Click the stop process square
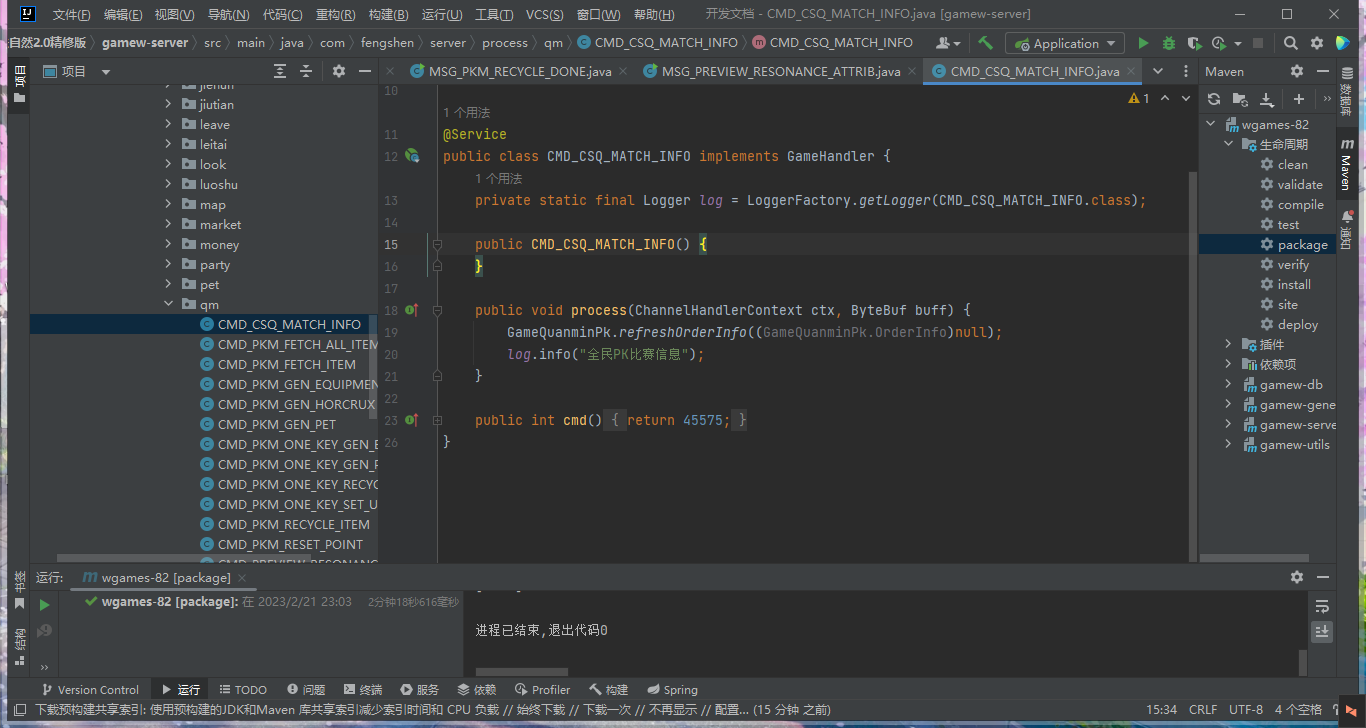1366x728 pixels. click(1258, 43)
